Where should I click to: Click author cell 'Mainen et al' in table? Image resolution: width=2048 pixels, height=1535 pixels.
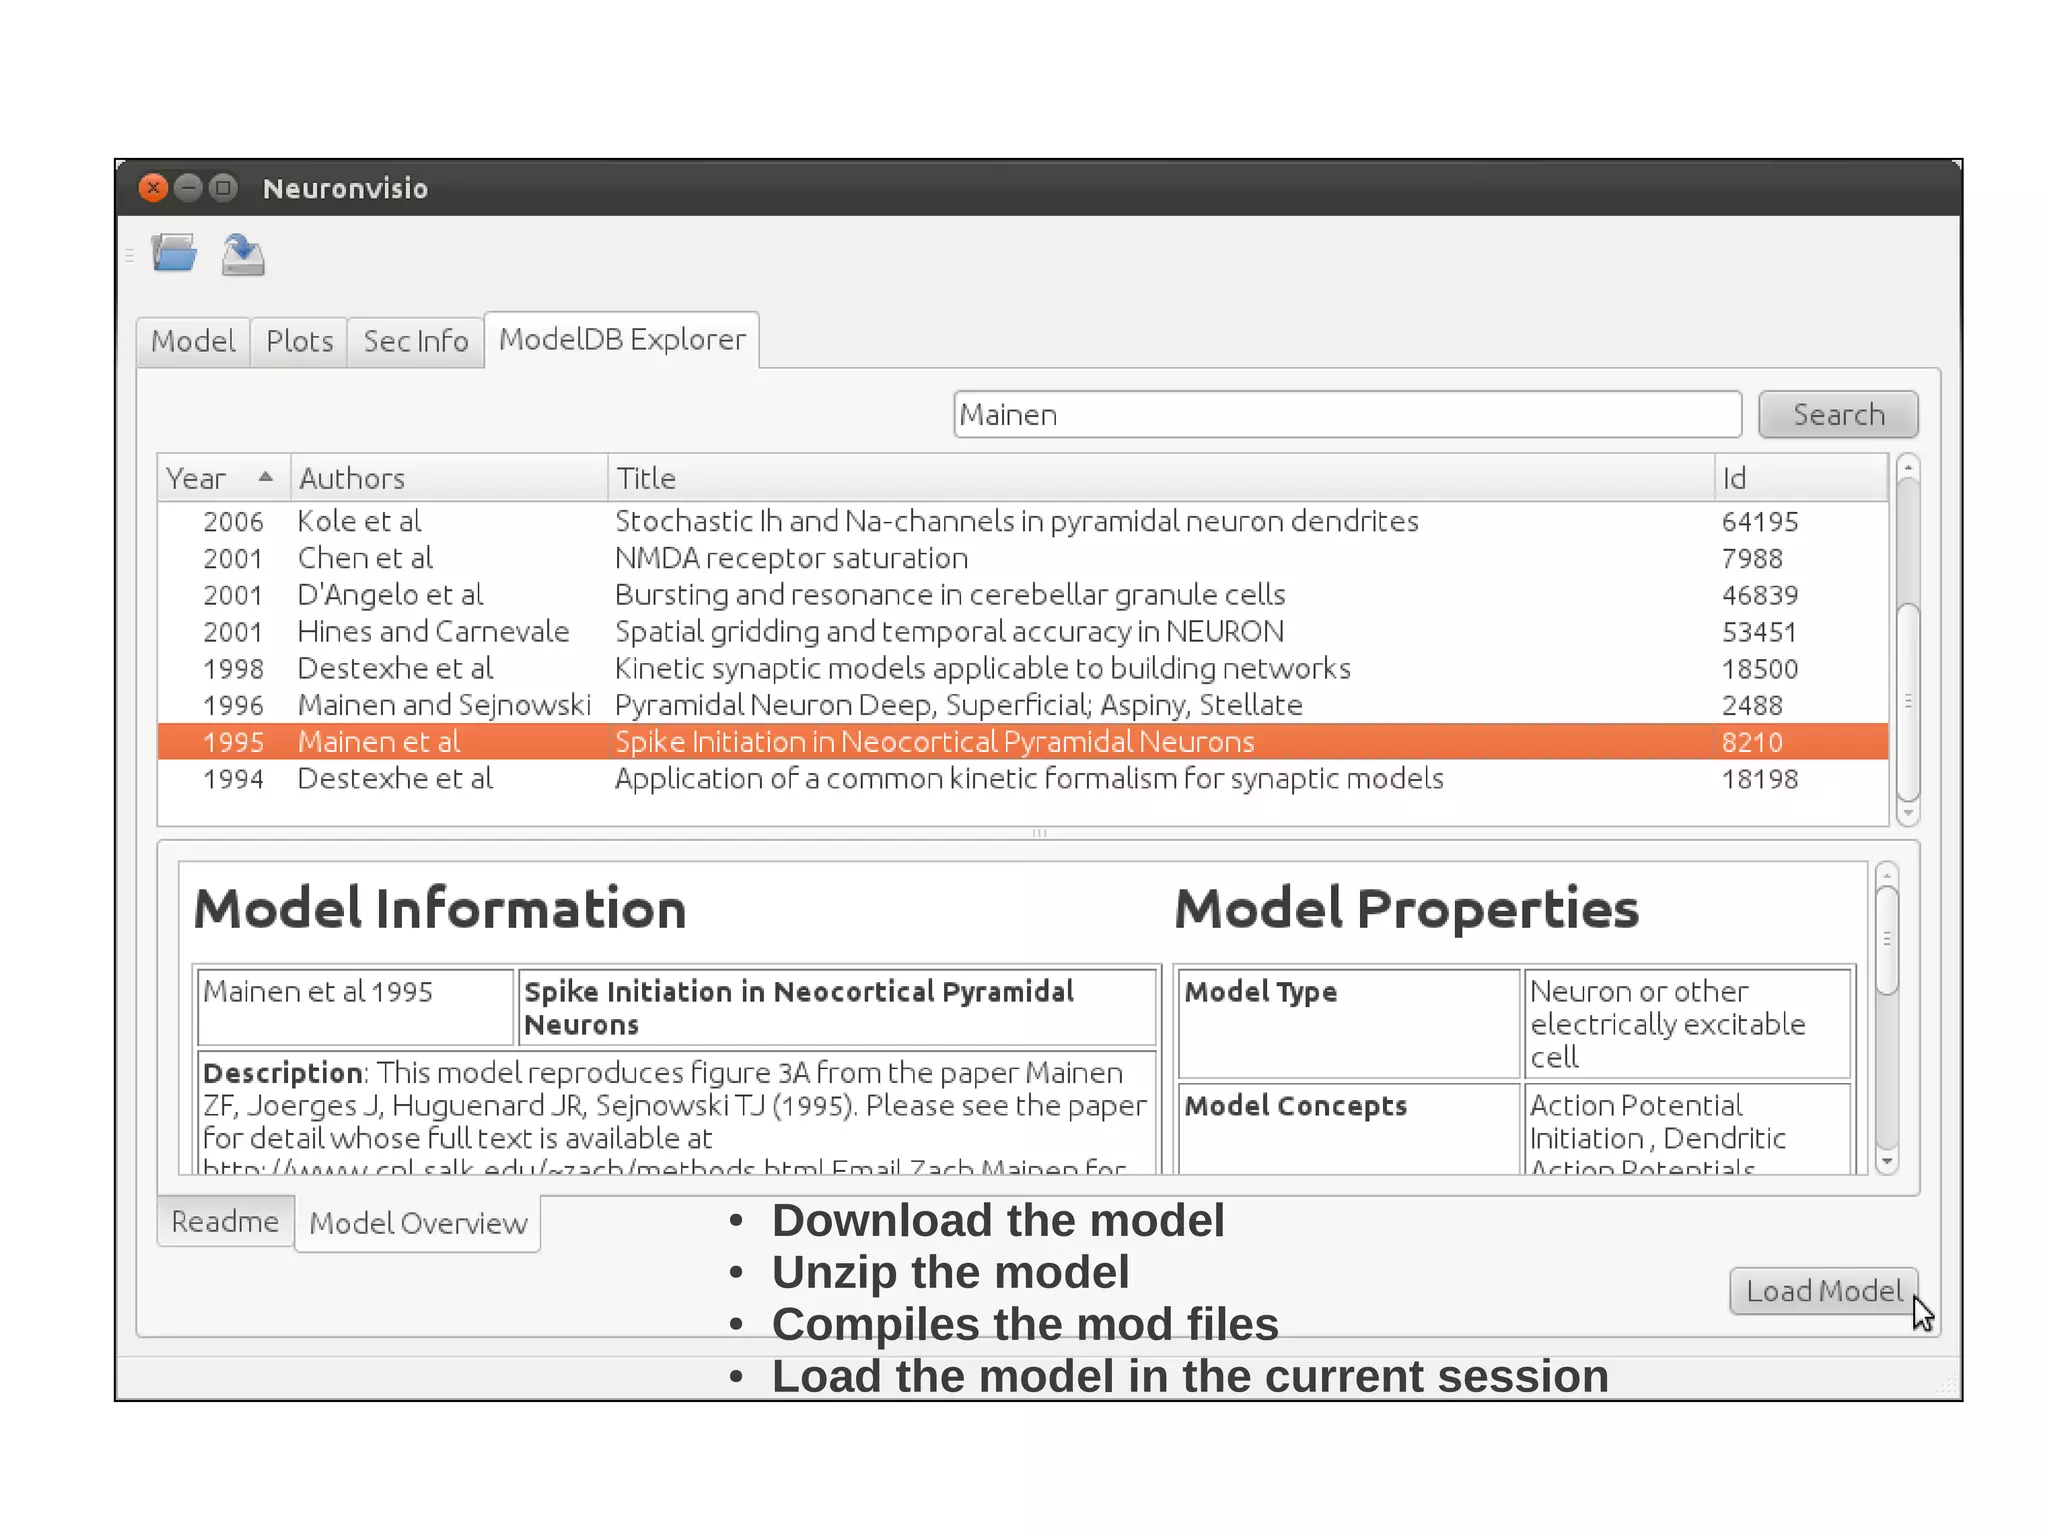[379, 742]
